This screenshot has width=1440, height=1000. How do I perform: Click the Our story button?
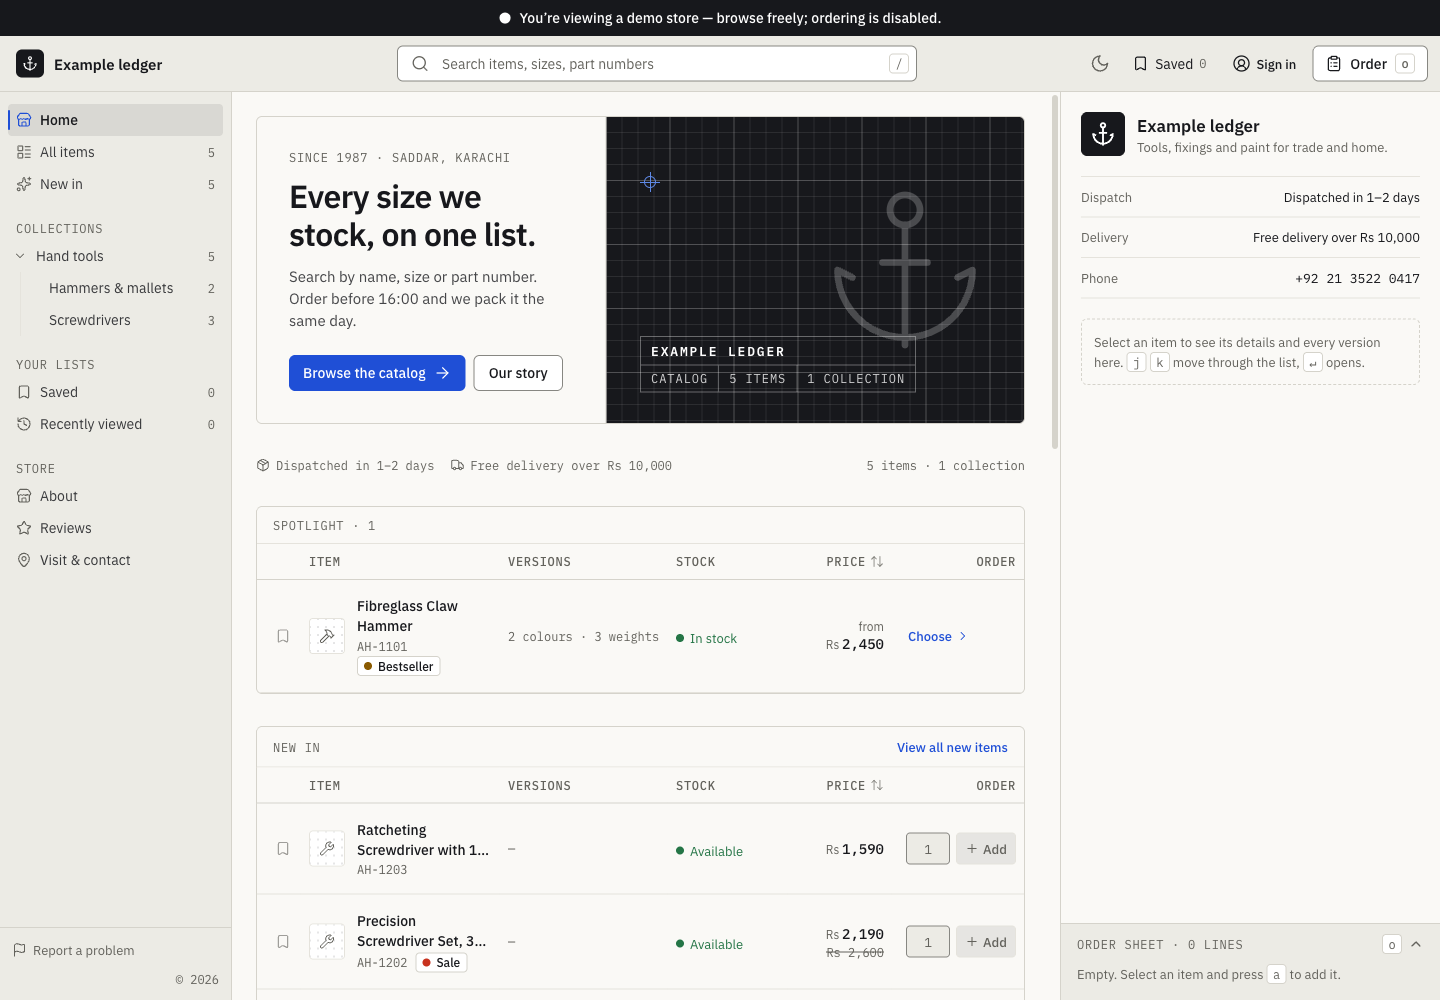pos(518,373)
